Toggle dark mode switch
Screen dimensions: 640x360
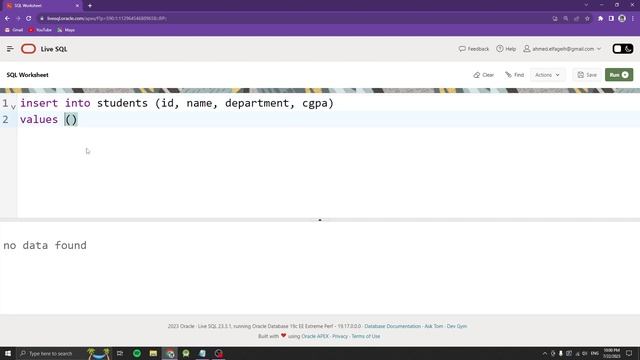coord(623,49)
